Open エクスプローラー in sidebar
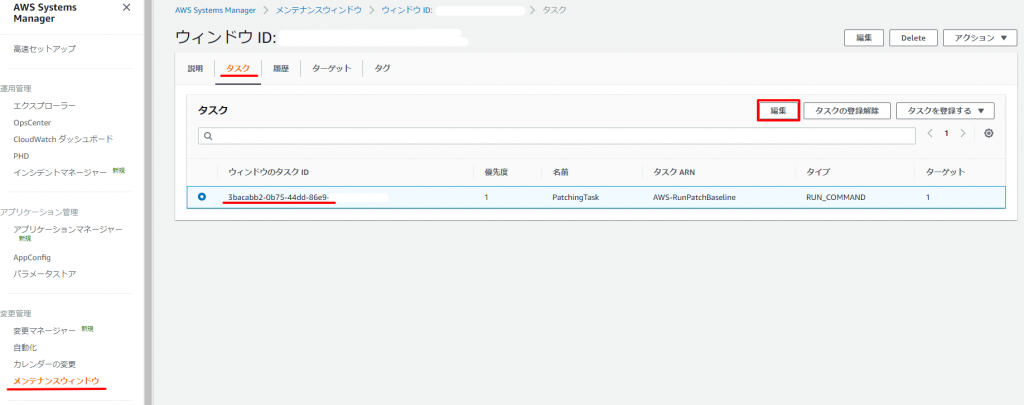The height and width of the screenshot is (405, 1024). point(44,105)
